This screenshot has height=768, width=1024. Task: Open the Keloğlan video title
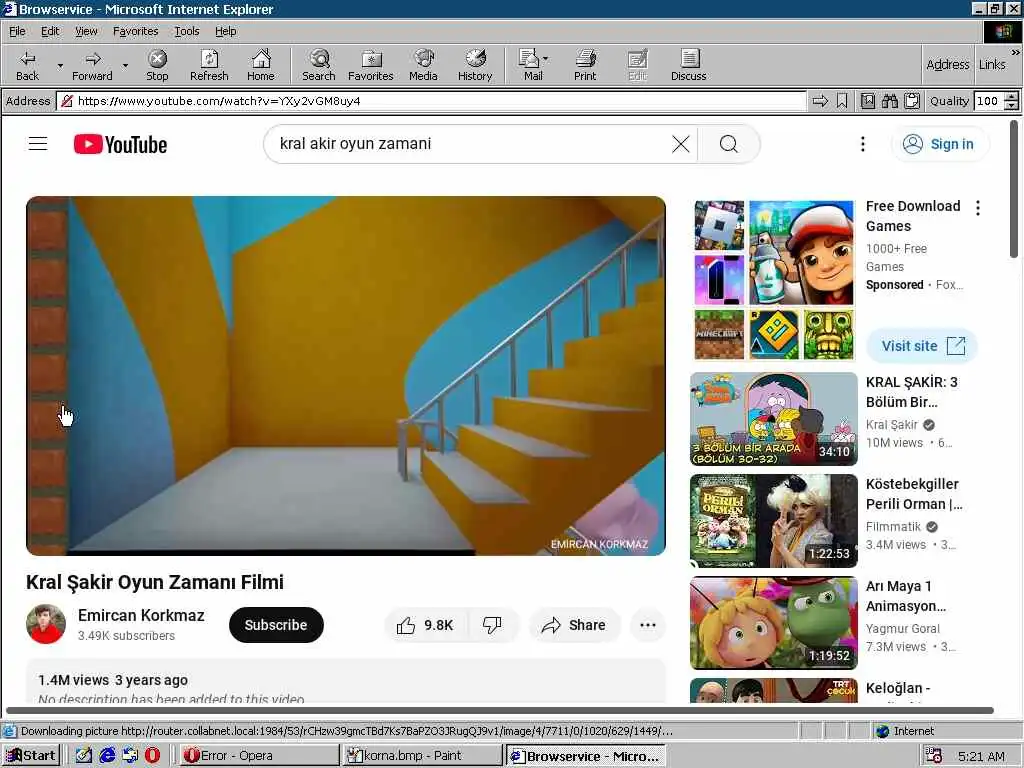tap(898, 688)
